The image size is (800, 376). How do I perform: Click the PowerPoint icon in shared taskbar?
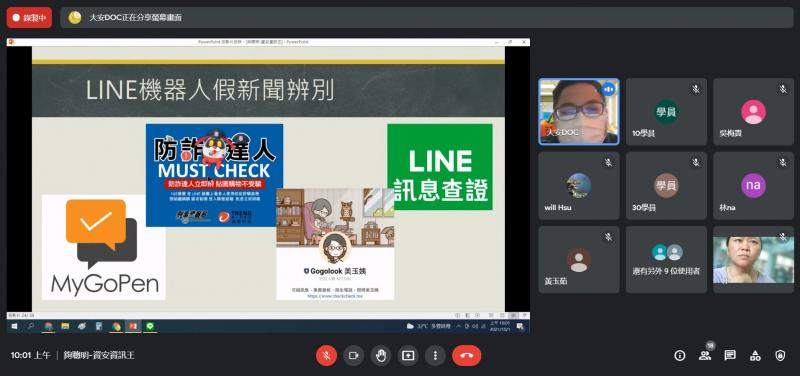133,326
